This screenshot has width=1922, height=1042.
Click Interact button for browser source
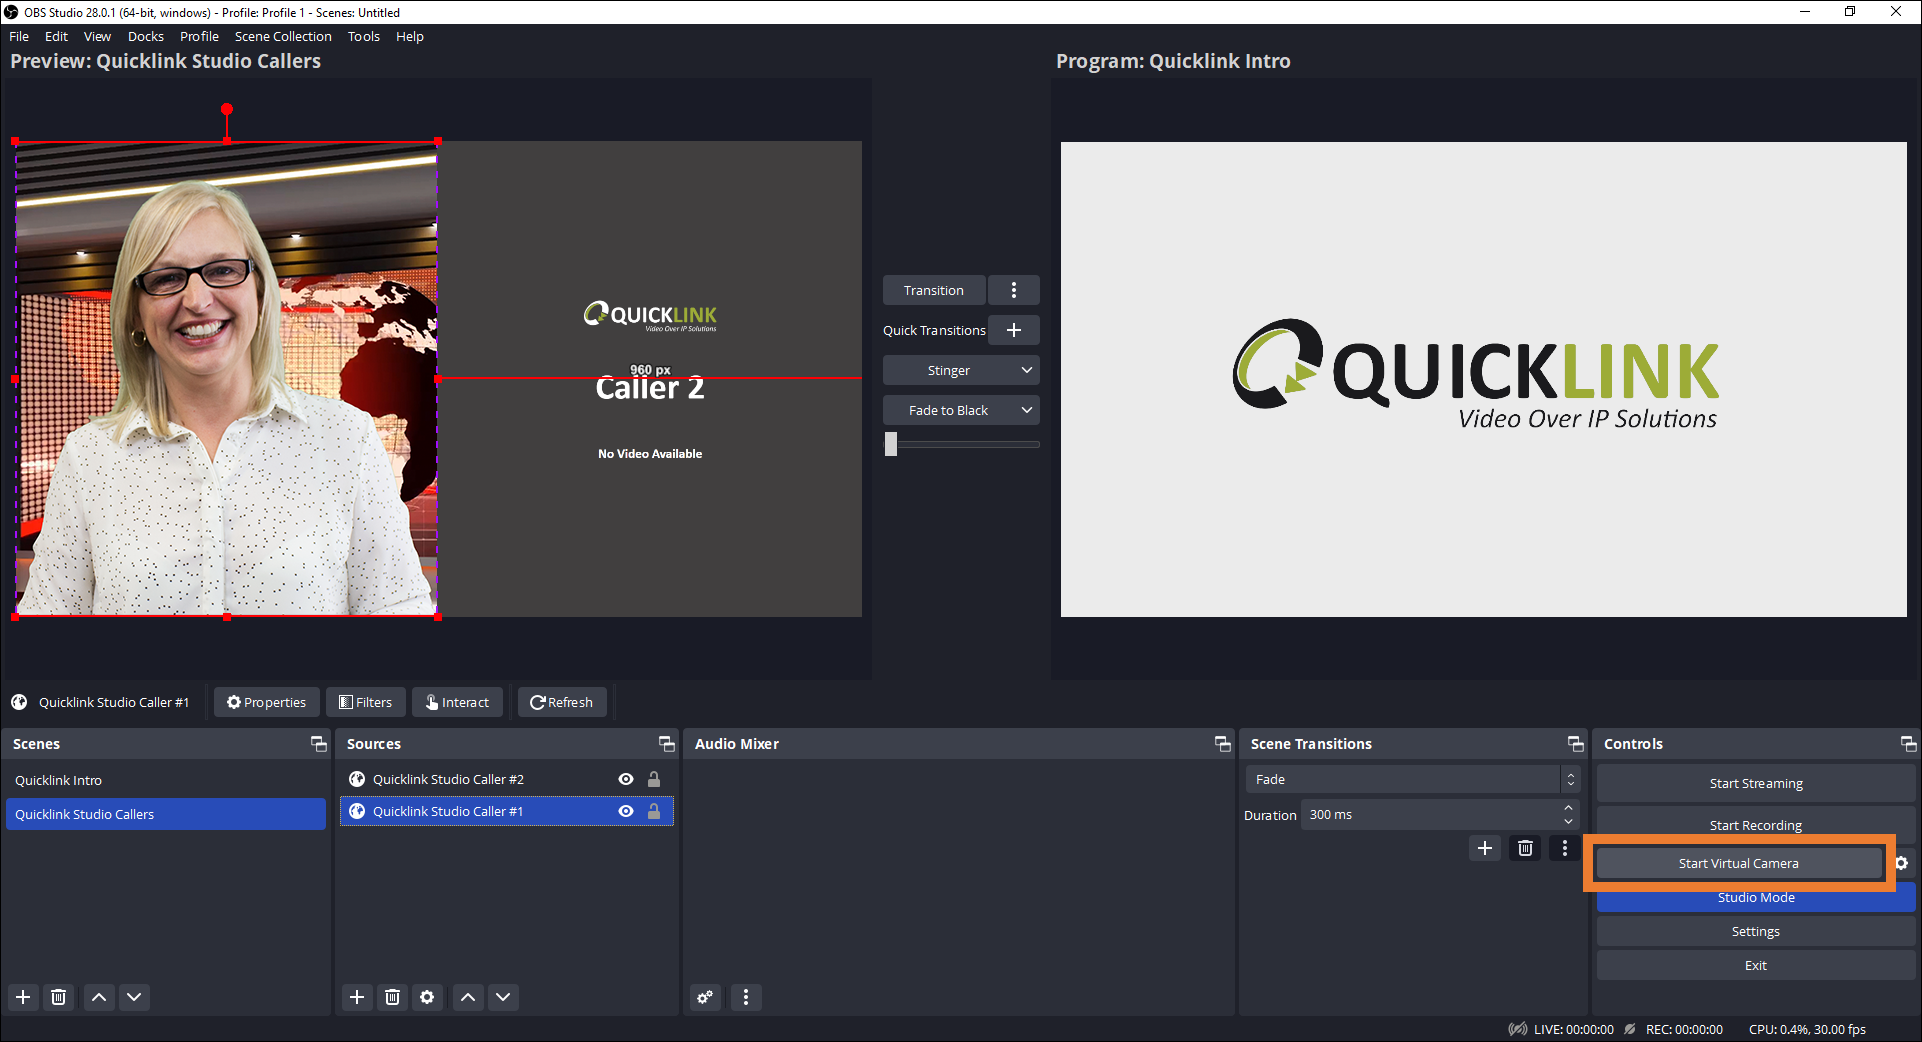458,702
